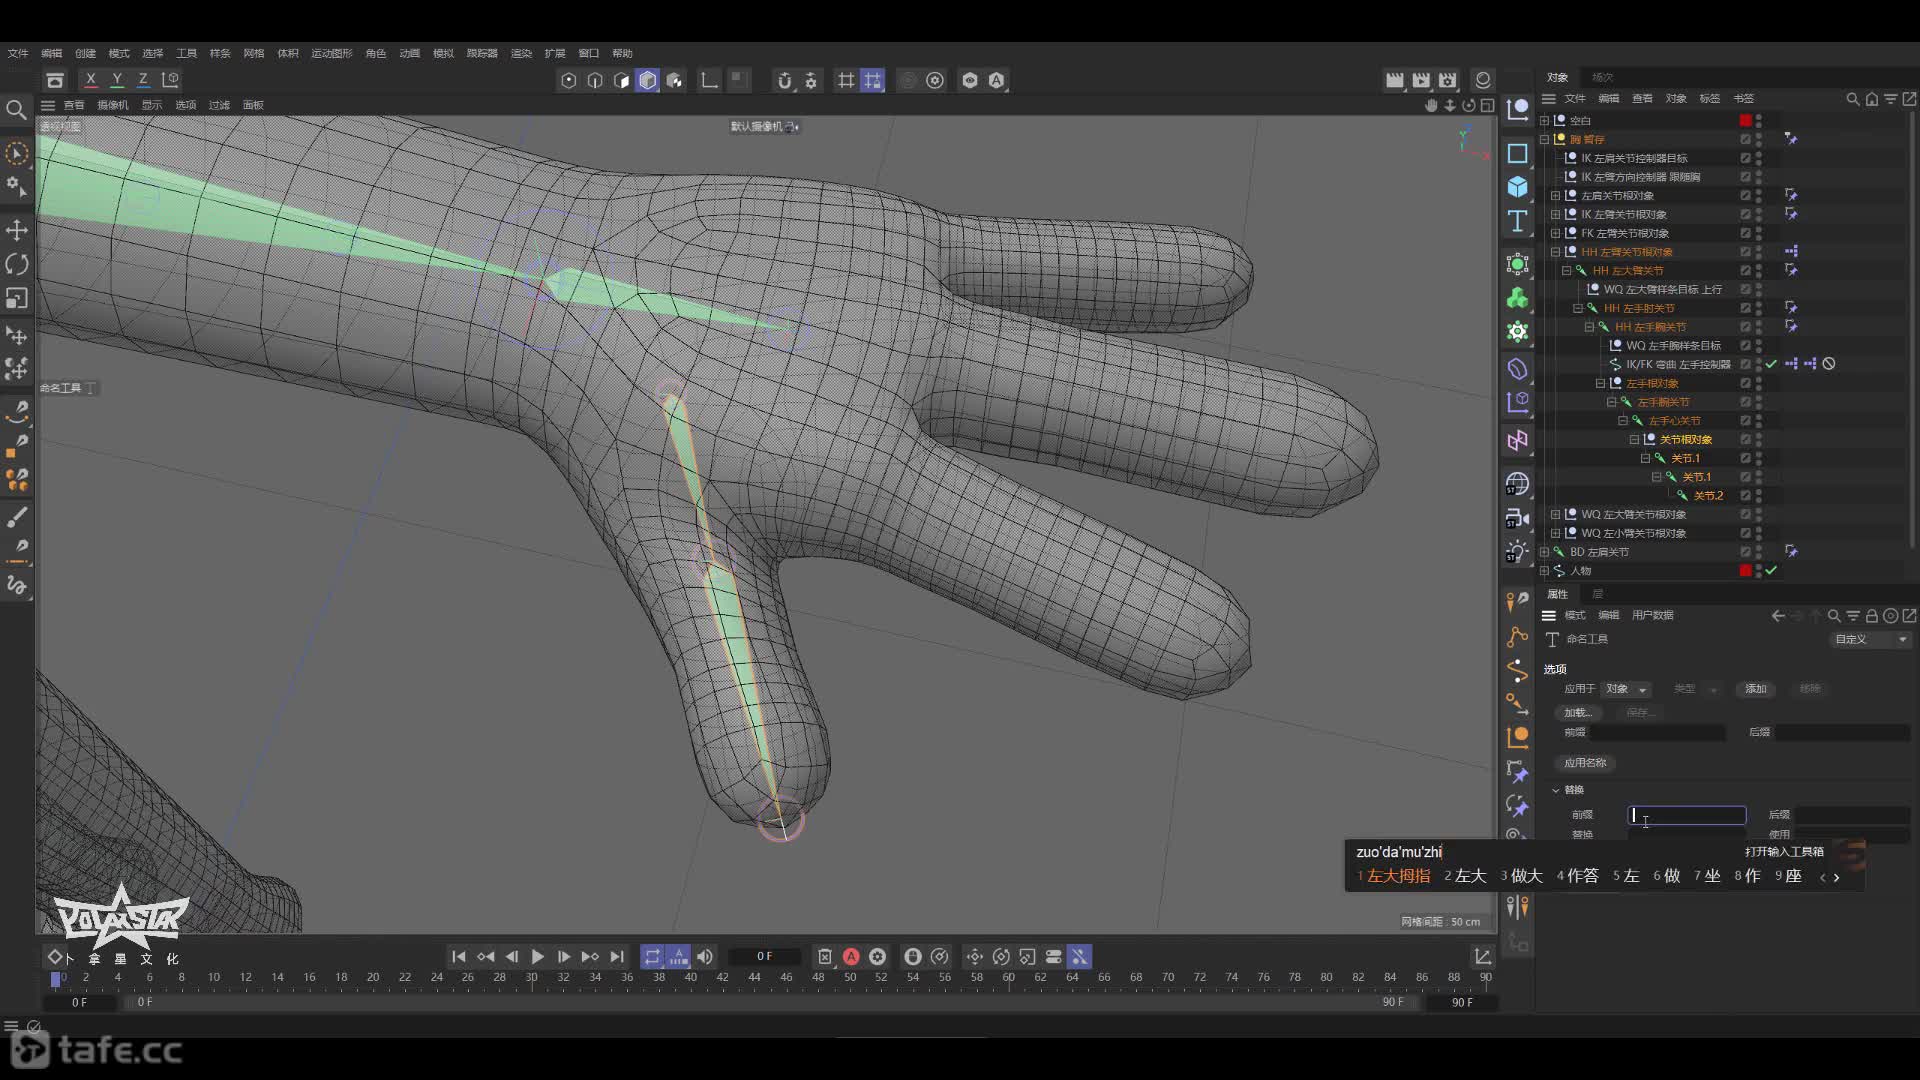Open render settings clapperboard gear icon
Image resolution: width=1920 pixels, height=1080 pixels.
pyautogui.click(x=1448, y=80)
